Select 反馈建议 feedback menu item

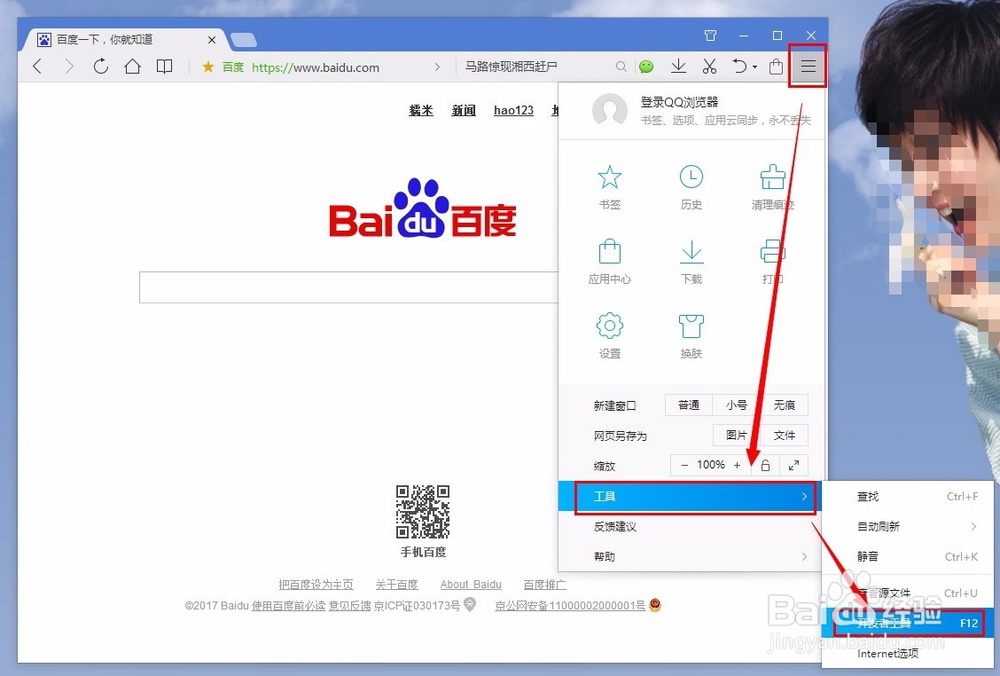(x=689, y=526)
